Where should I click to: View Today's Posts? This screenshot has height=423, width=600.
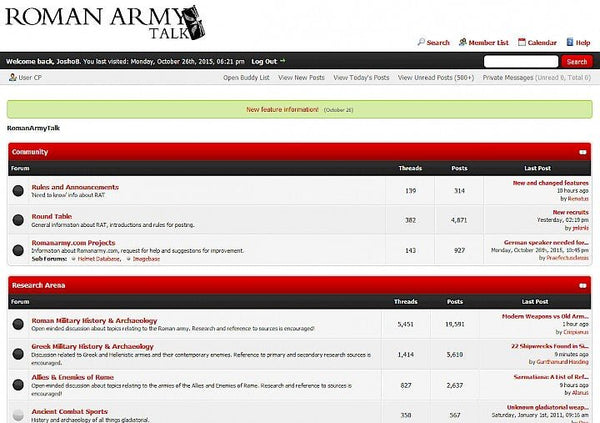pos(361,78)
